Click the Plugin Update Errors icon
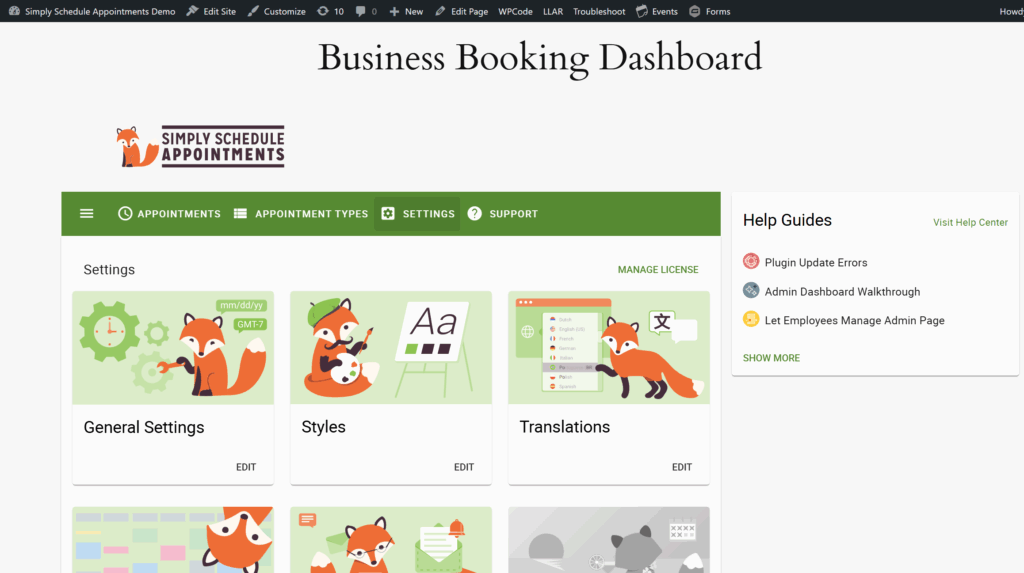Viewport: 1024px width, 573px height. tap(751, 261)
